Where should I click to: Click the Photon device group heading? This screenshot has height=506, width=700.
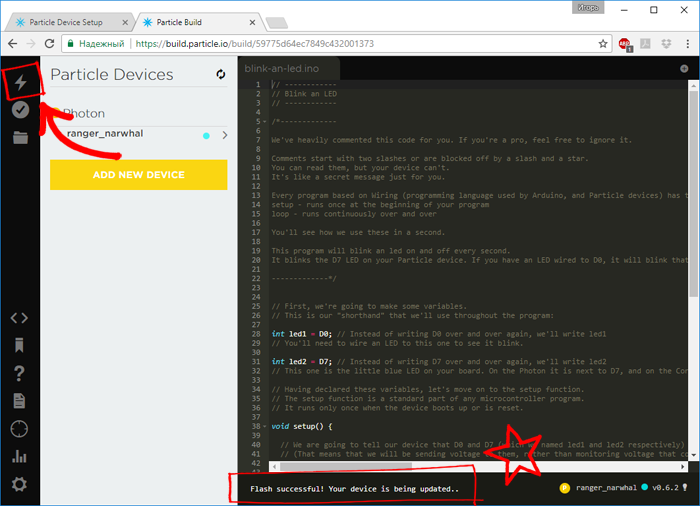tap(84, 113)
